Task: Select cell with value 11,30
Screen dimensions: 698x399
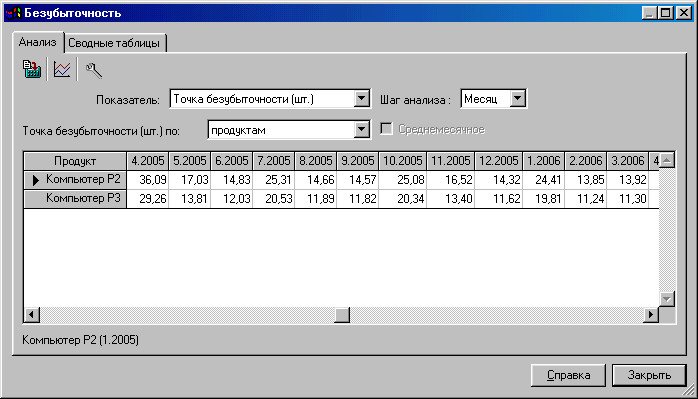Action: tap(628, 199)
